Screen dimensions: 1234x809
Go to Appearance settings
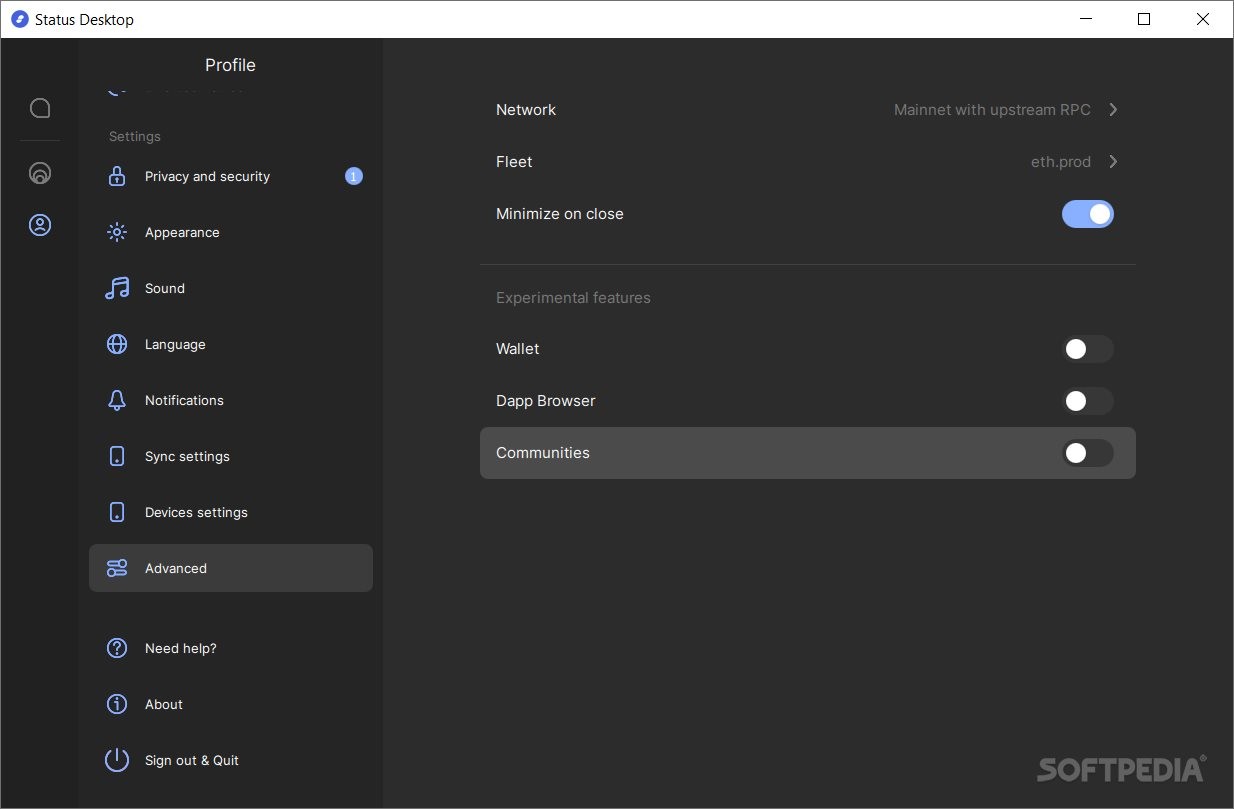point(231,233)
